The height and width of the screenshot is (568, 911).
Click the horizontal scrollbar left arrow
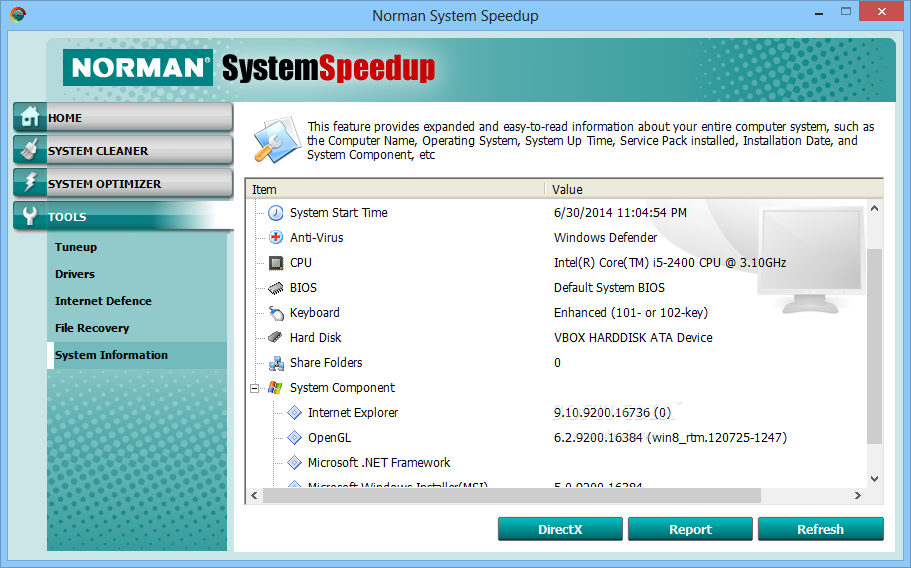pyautogui.click(x=254, y=495)
